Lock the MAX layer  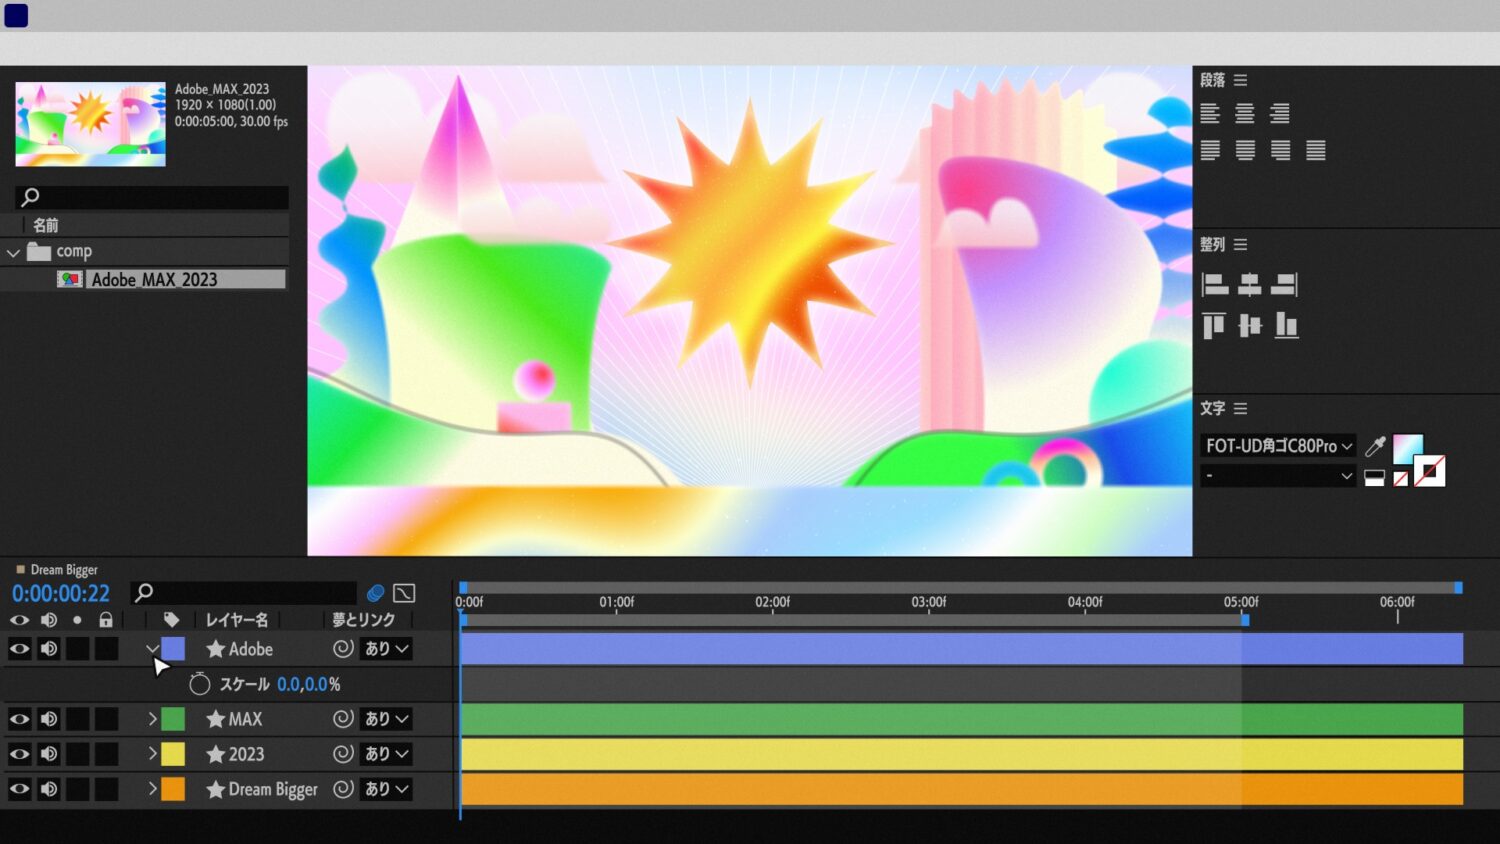coord(106,719)
